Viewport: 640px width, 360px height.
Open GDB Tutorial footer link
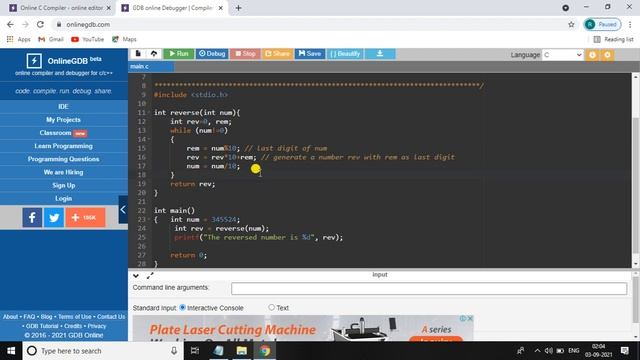42,326
